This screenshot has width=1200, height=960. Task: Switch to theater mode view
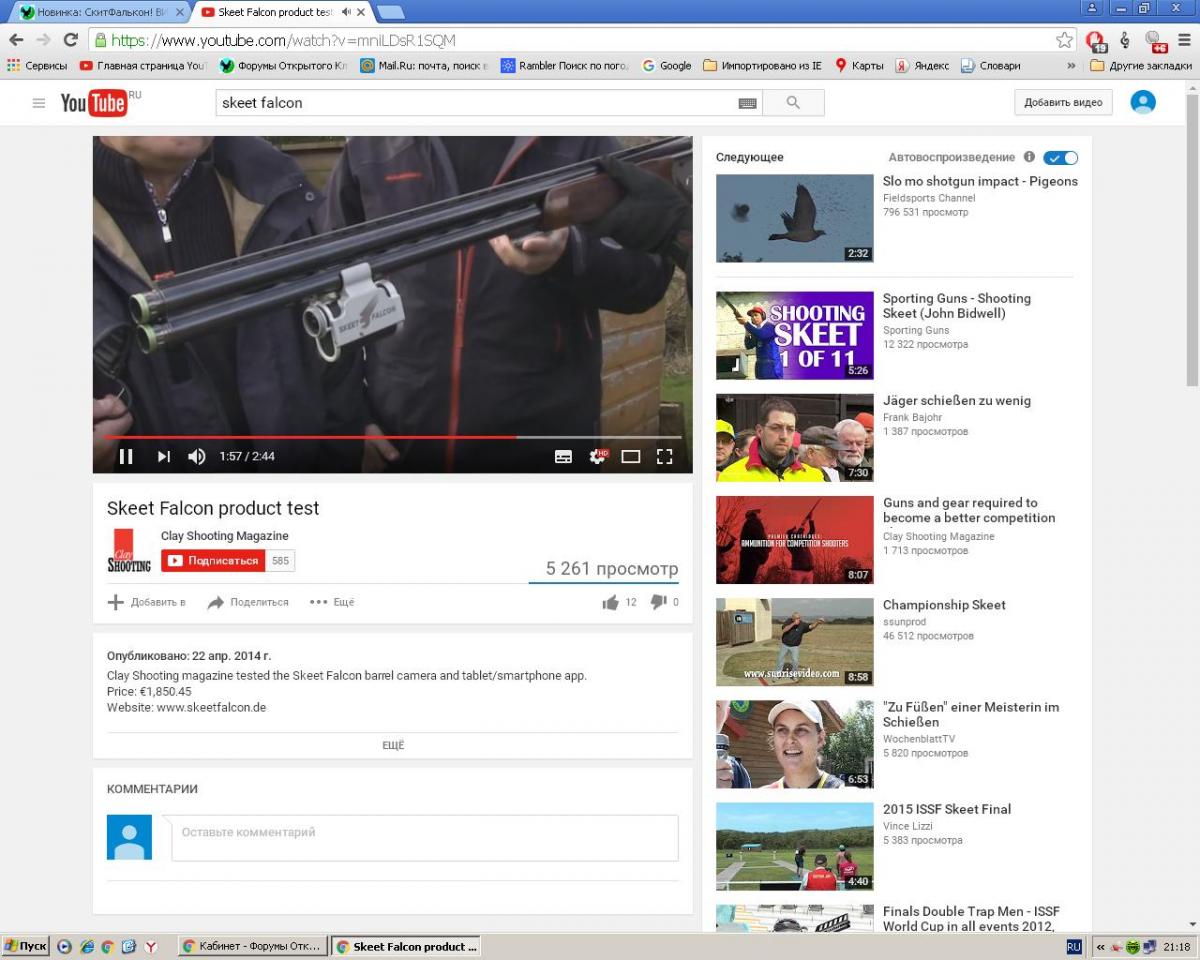pyautogui.click(x=630, y=457)
